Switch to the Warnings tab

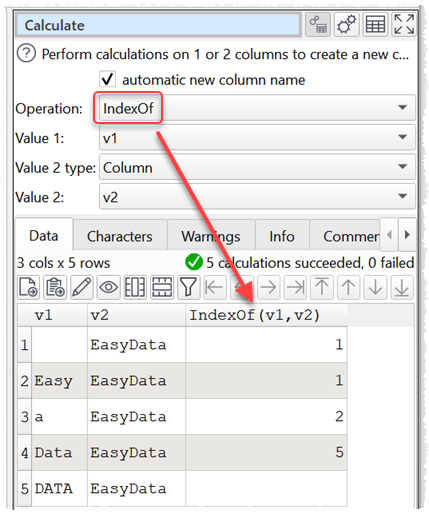pos(211,236)
